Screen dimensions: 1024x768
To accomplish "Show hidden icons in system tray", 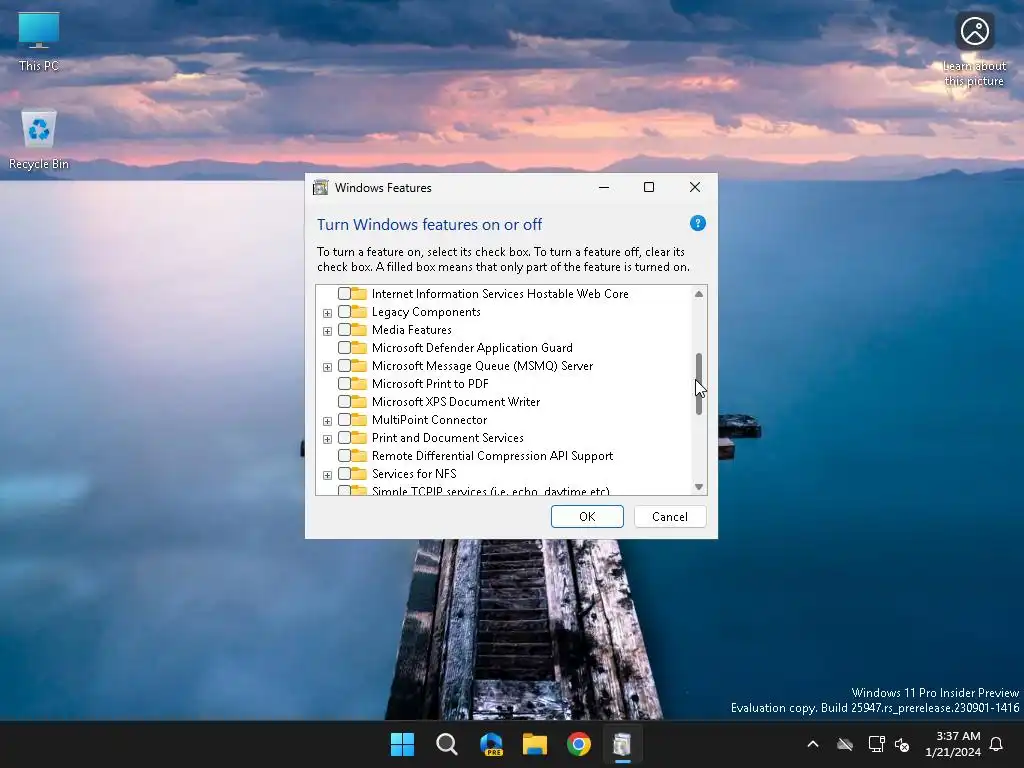I will (x=813, y=744).
